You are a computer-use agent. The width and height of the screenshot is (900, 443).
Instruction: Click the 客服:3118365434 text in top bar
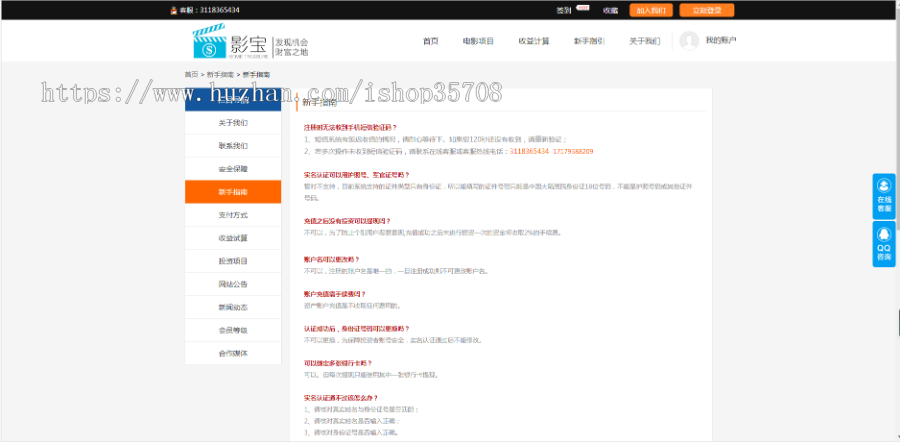point(210,10)
